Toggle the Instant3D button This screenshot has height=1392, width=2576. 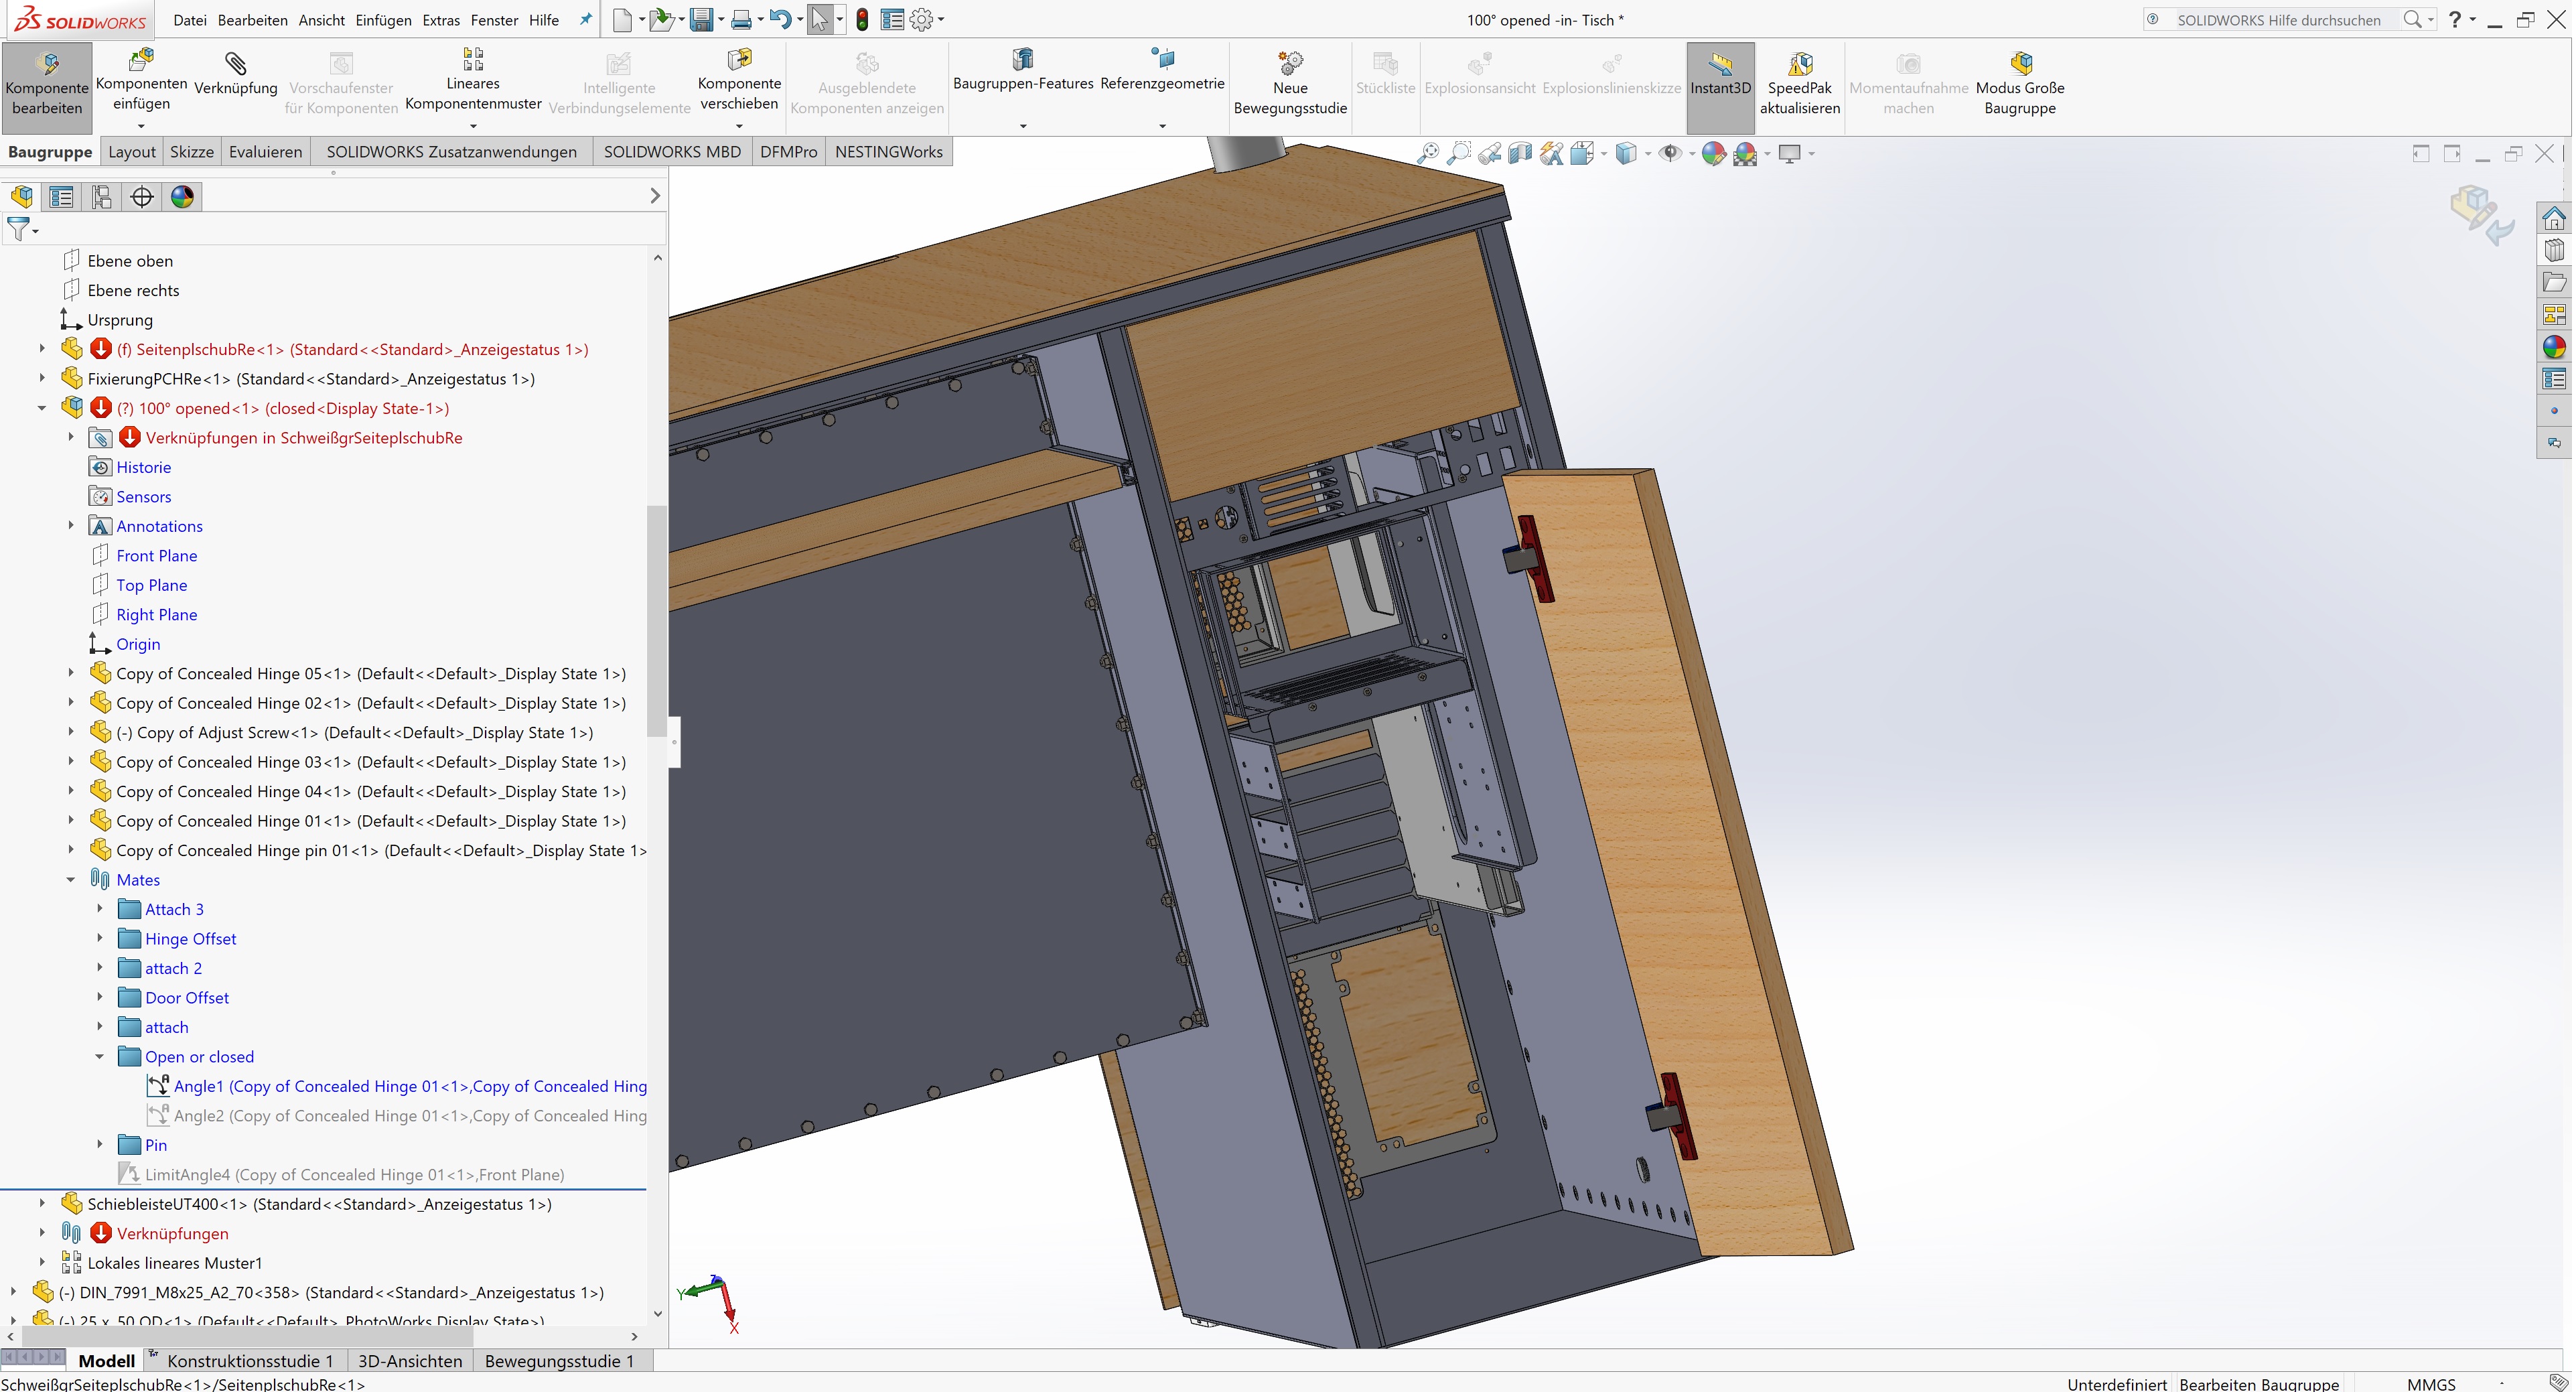click(x=1720, y=65)
